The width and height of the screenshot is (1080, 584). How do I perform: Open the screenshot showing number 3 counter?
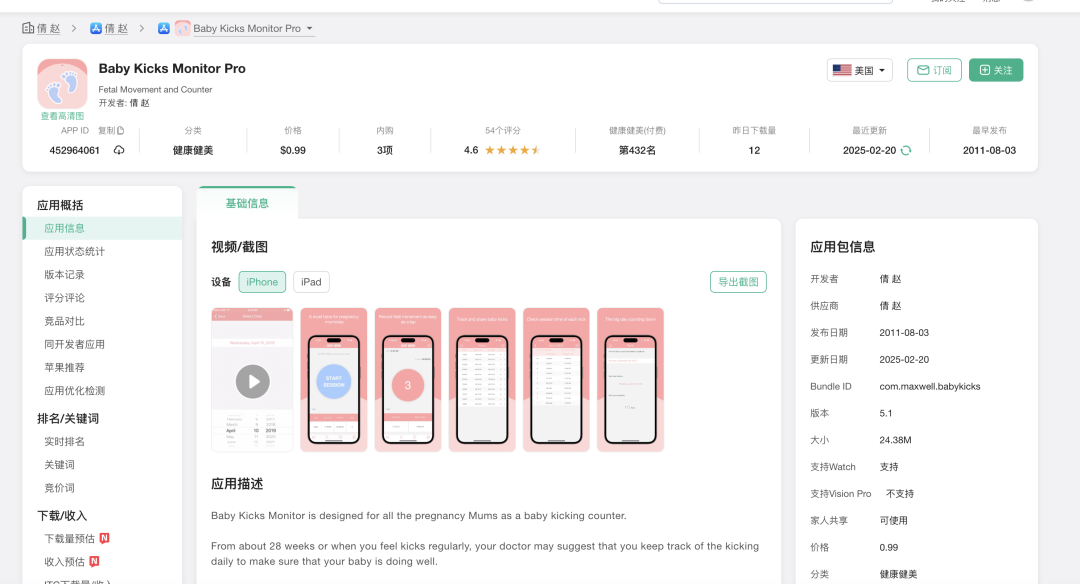coord(408,379)
